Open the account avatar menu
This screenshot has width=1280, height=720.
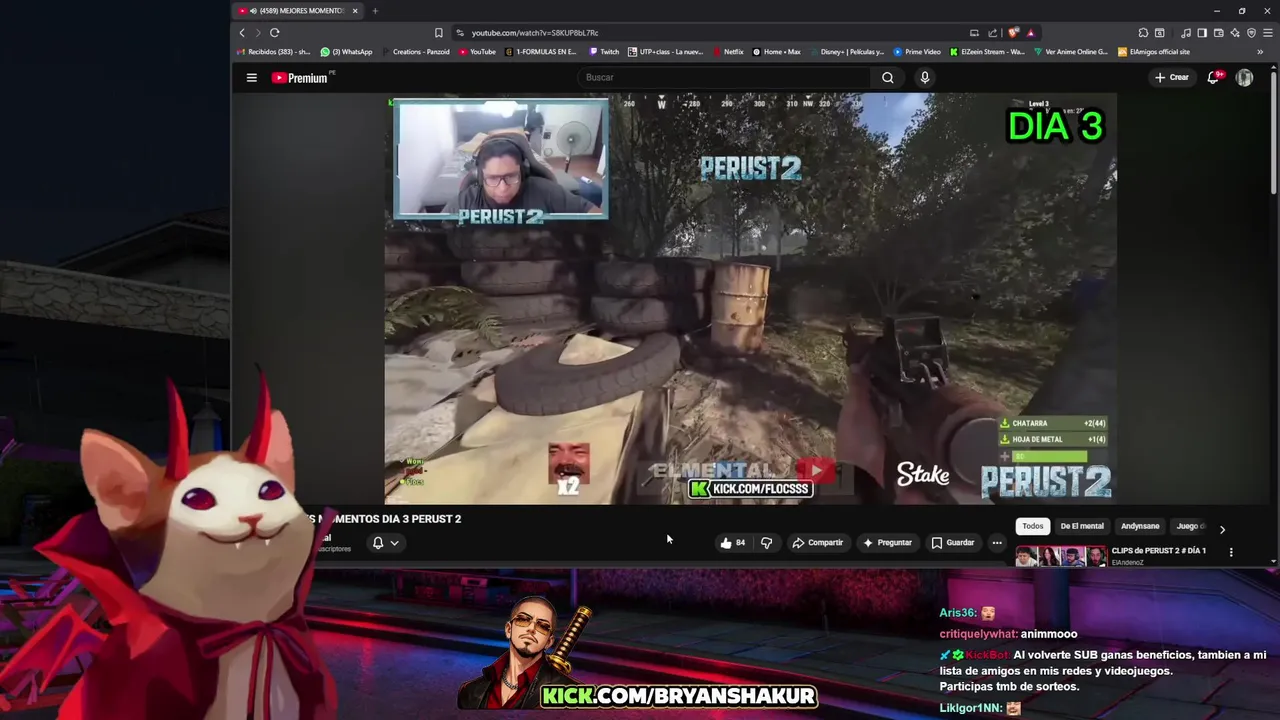coord(1244,77)
